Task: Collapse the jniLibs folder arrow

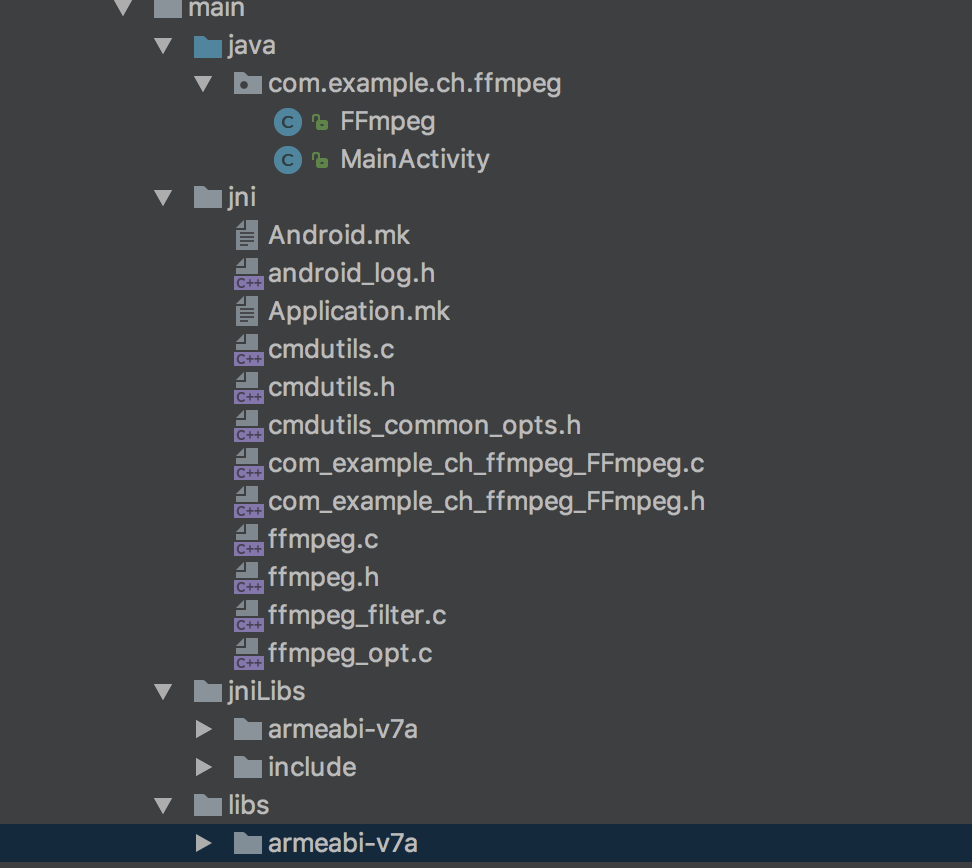Action: (164, 692)
